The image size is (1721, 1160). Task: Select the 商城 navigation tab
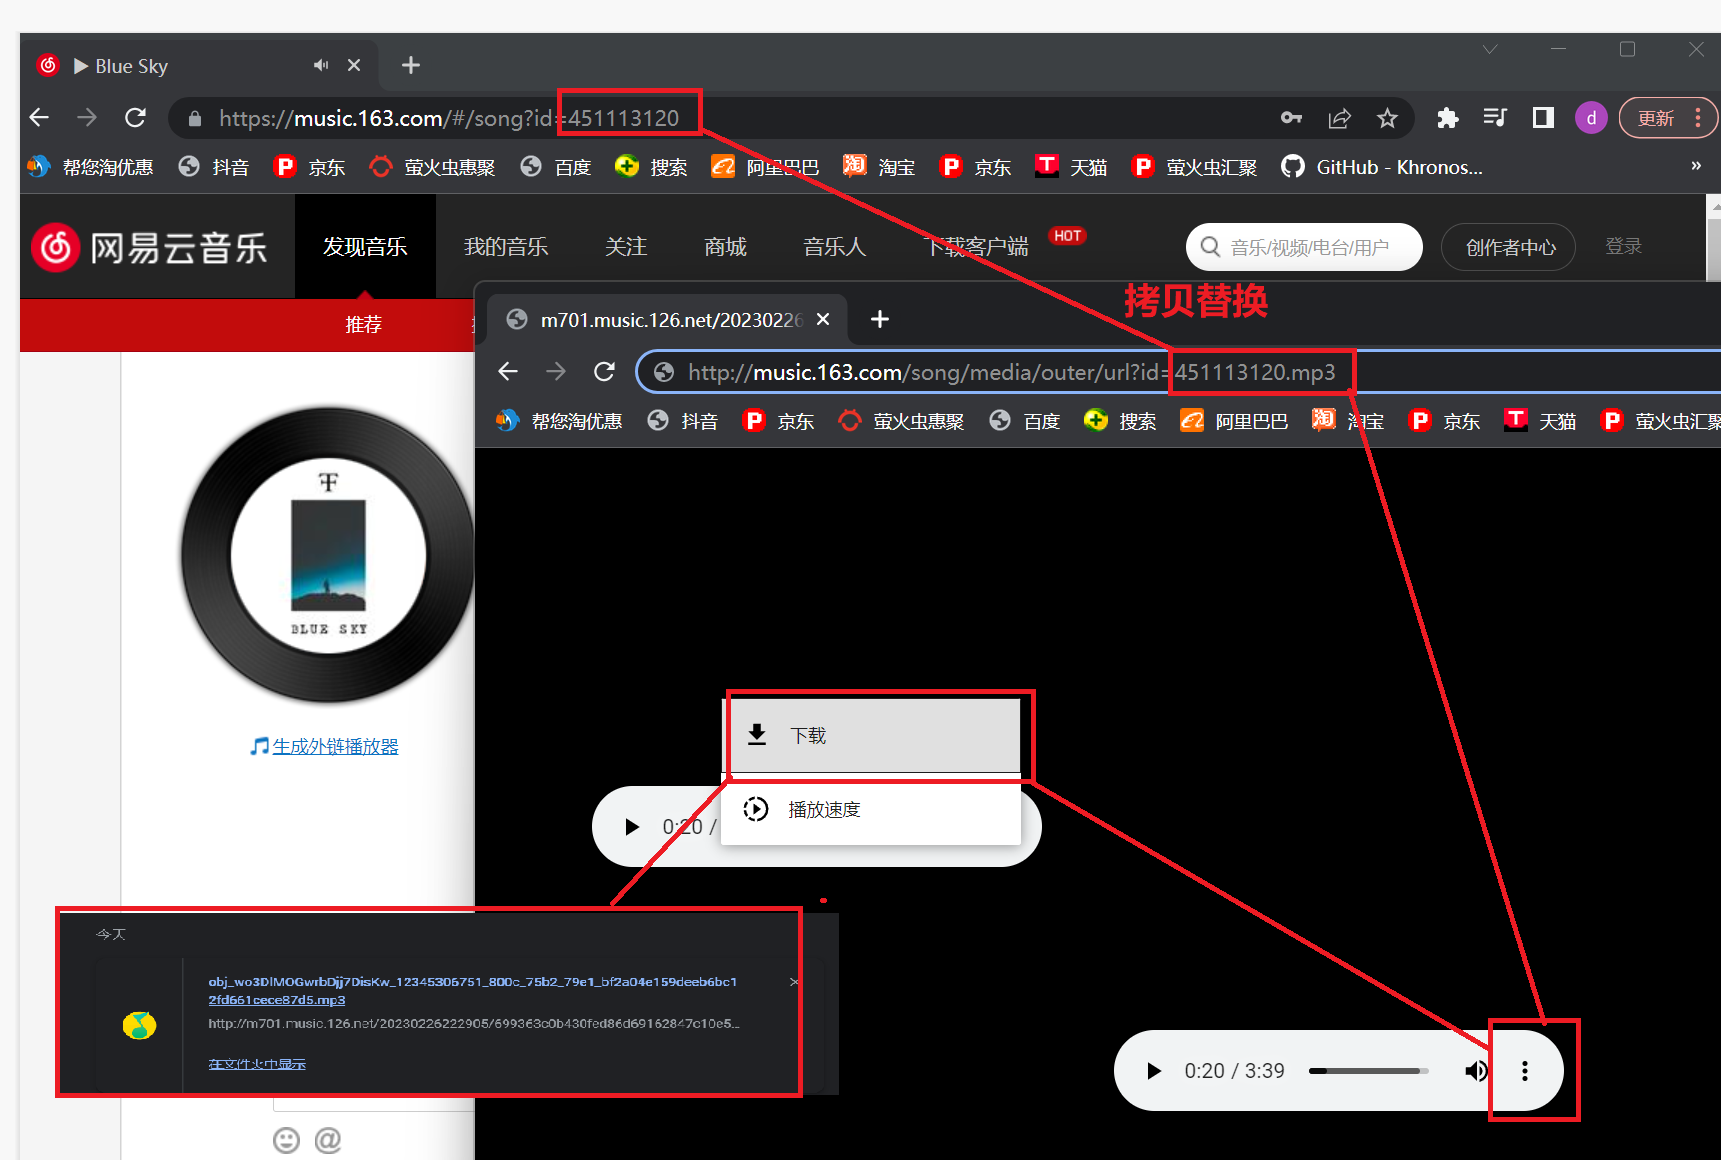[x=725, y=247]
